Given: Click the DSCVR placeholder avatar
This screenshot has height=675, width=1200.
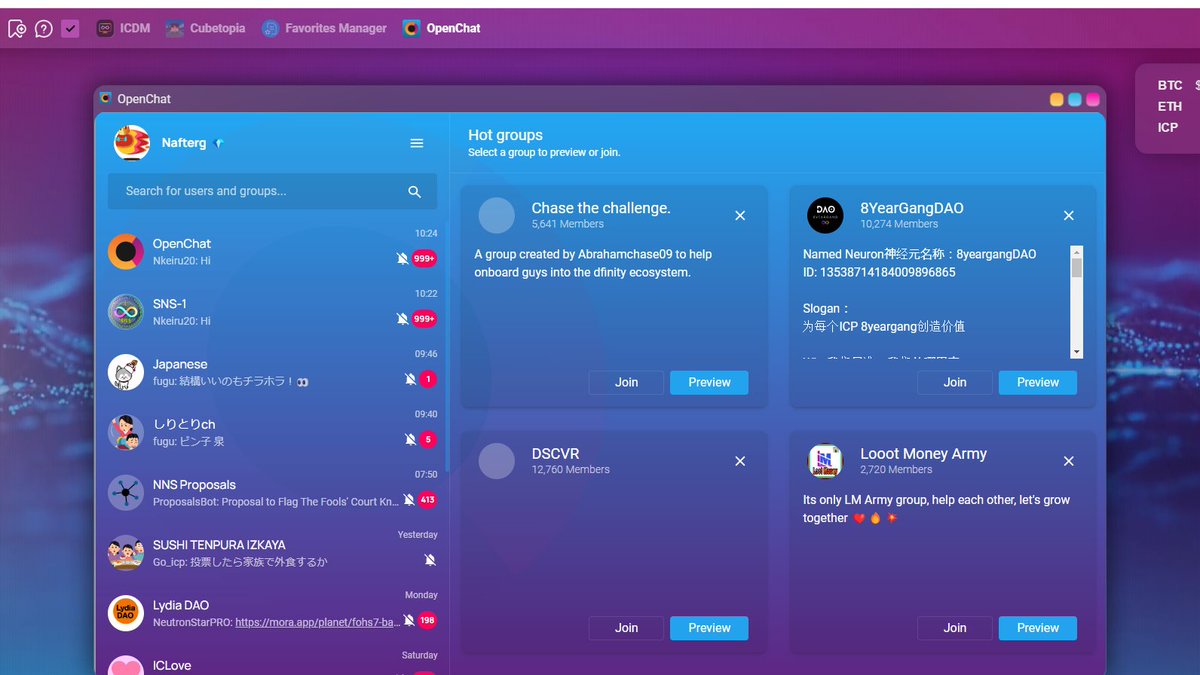Looking at the screenshot, I should pos(497,461).
